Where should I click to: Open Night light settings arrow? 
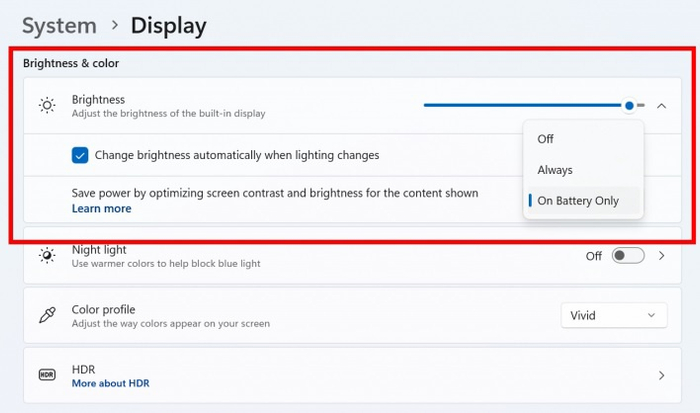[x=661, y=256]
